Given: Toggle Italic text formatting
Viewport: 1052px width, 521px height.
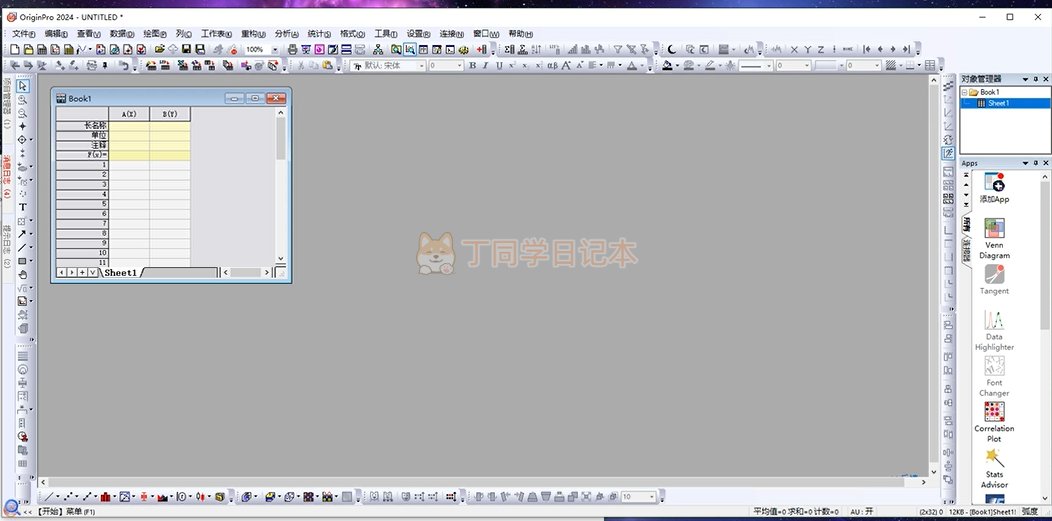Looking at the screenshot, I should pos(486,66).
